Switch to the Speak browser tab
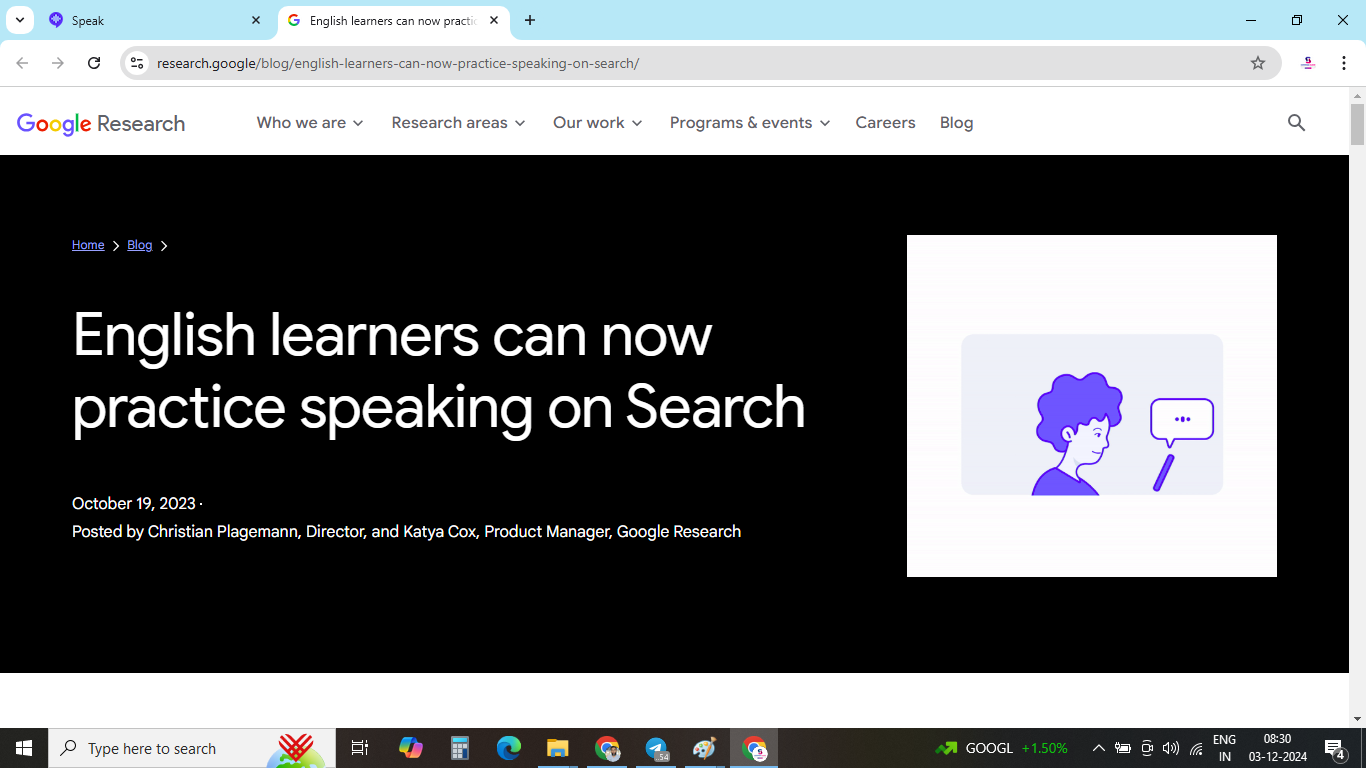The image size is (1366, 768). (155, 20)
